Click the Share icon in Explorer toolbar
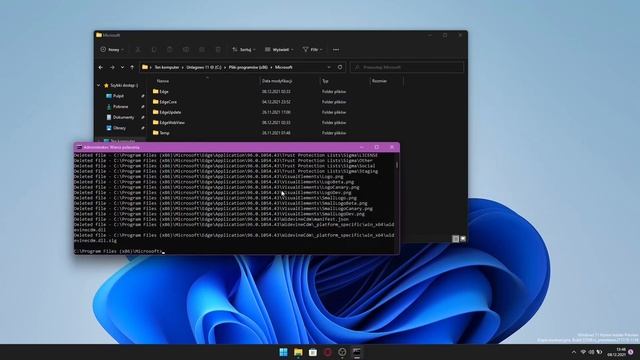This screenshot has width=640, height=360. coord(202,49)
